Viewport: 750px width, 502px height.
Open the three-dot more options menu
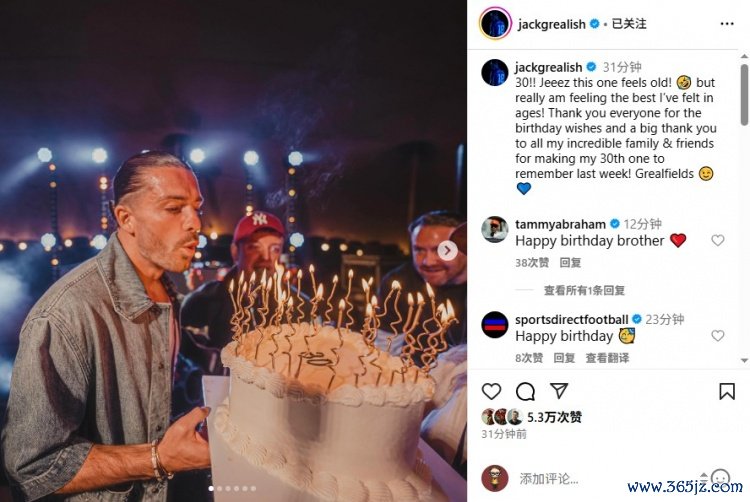tap(727, 24)
